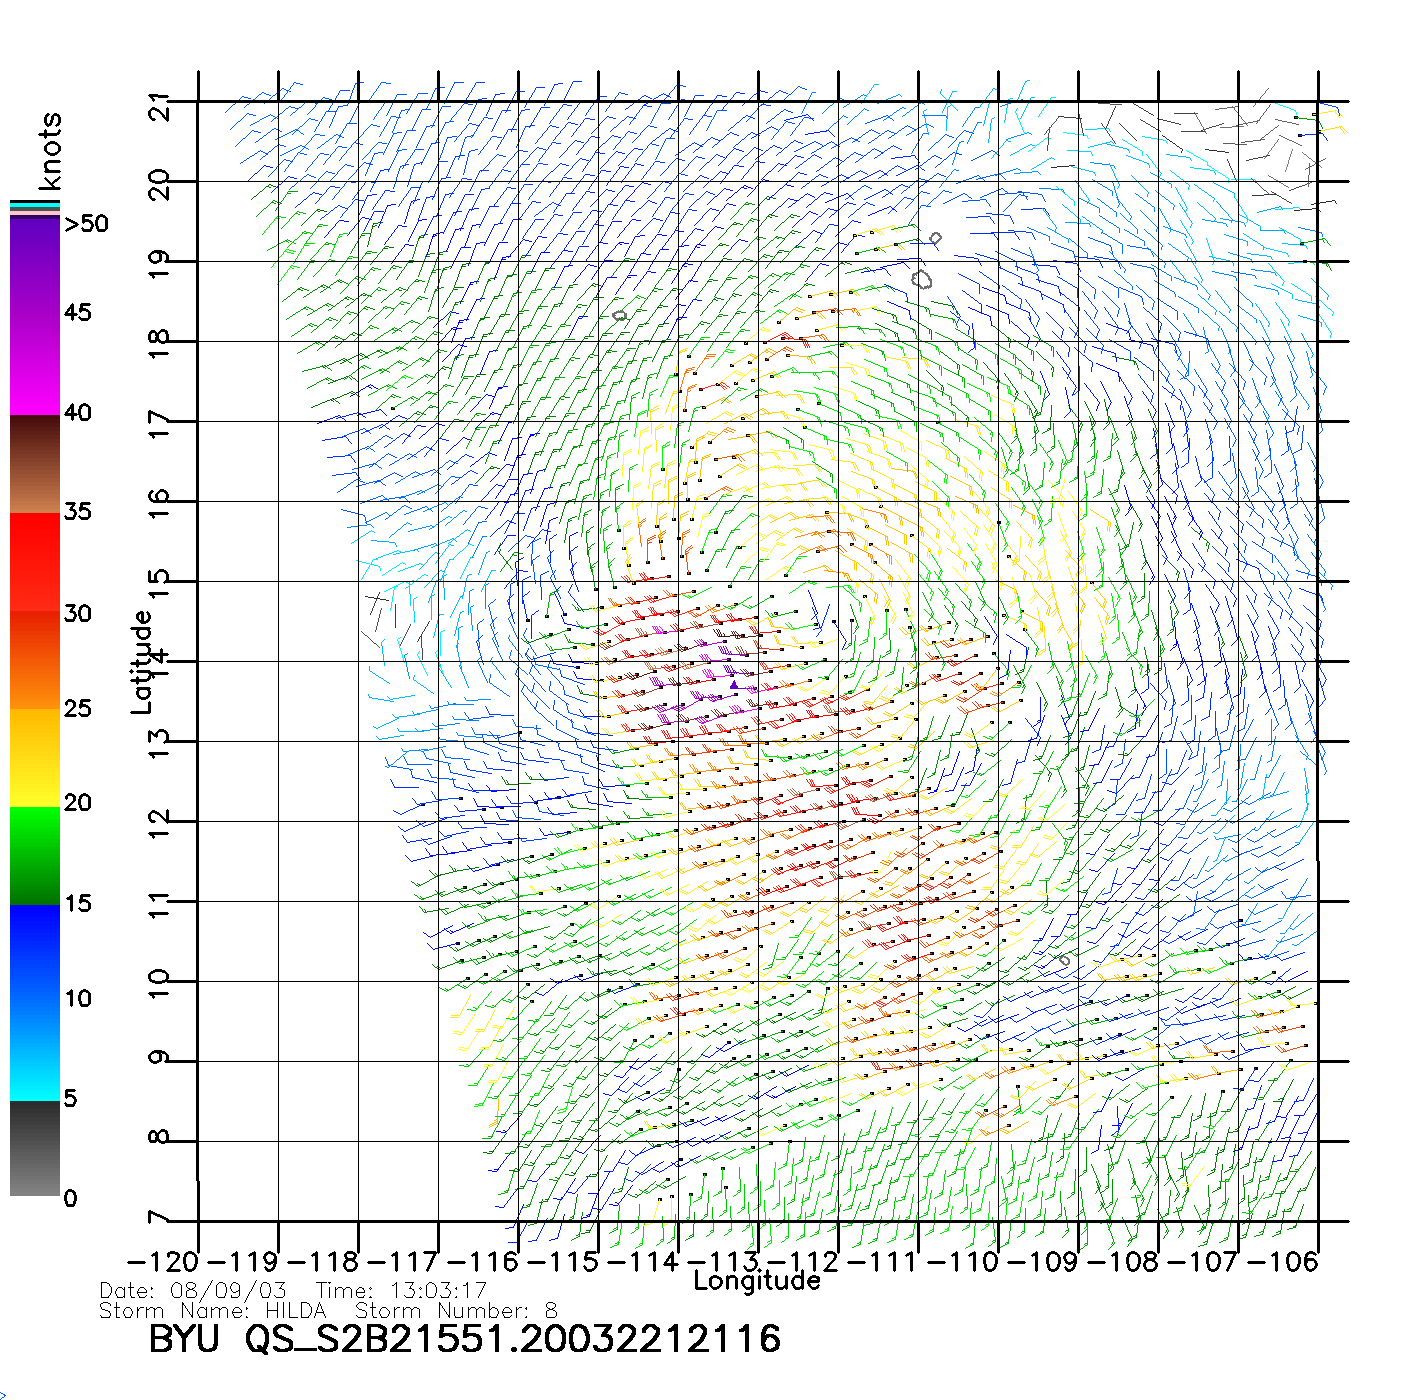The height and width of the screenshot is (1400, 1420).
Task: Click the Date: 08/09/03 text
Action: 193,1290
